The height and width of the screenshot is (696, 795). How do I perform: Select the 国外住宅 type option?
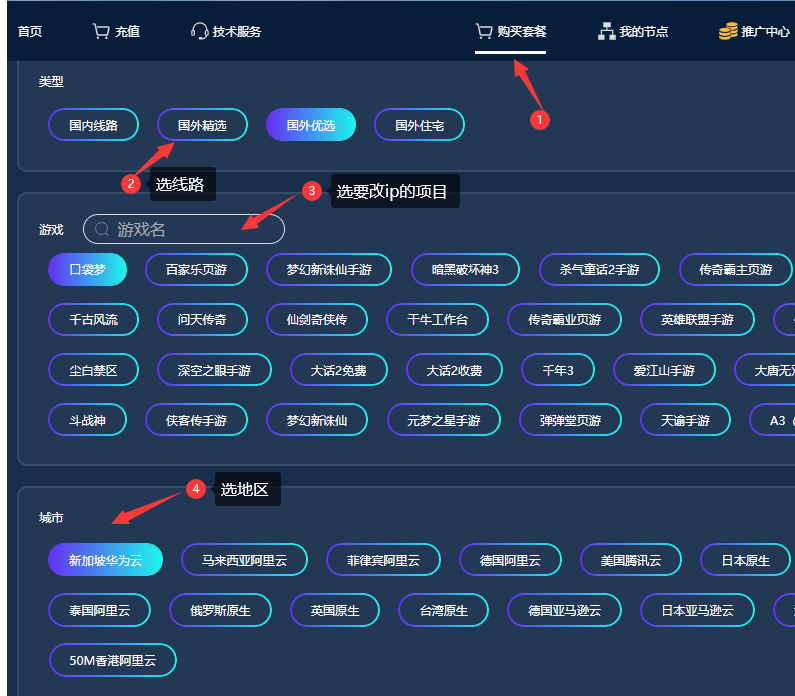[419, 125]
